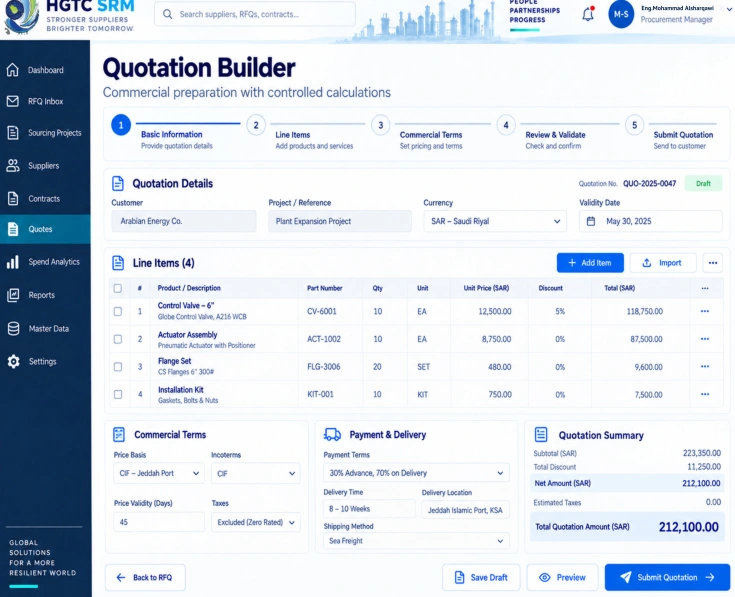Go to step 3 Commercial Terms
735x597 pixels.
click(x=381, y=125)
